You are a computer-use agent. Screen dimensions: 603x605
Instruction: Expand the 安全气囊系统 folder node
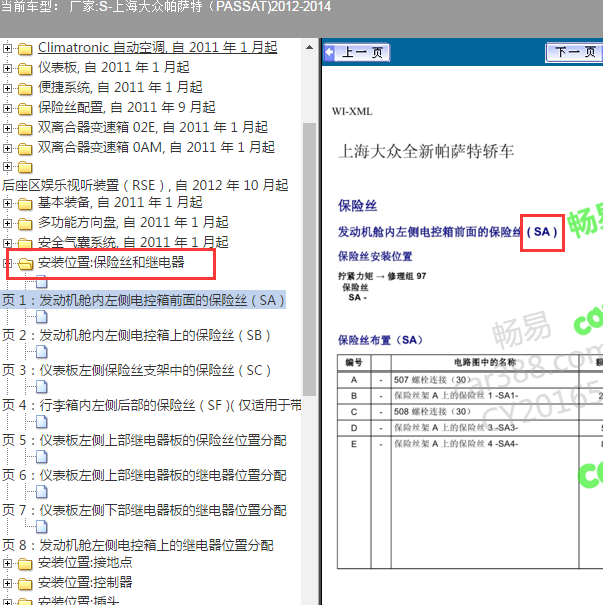7,243
